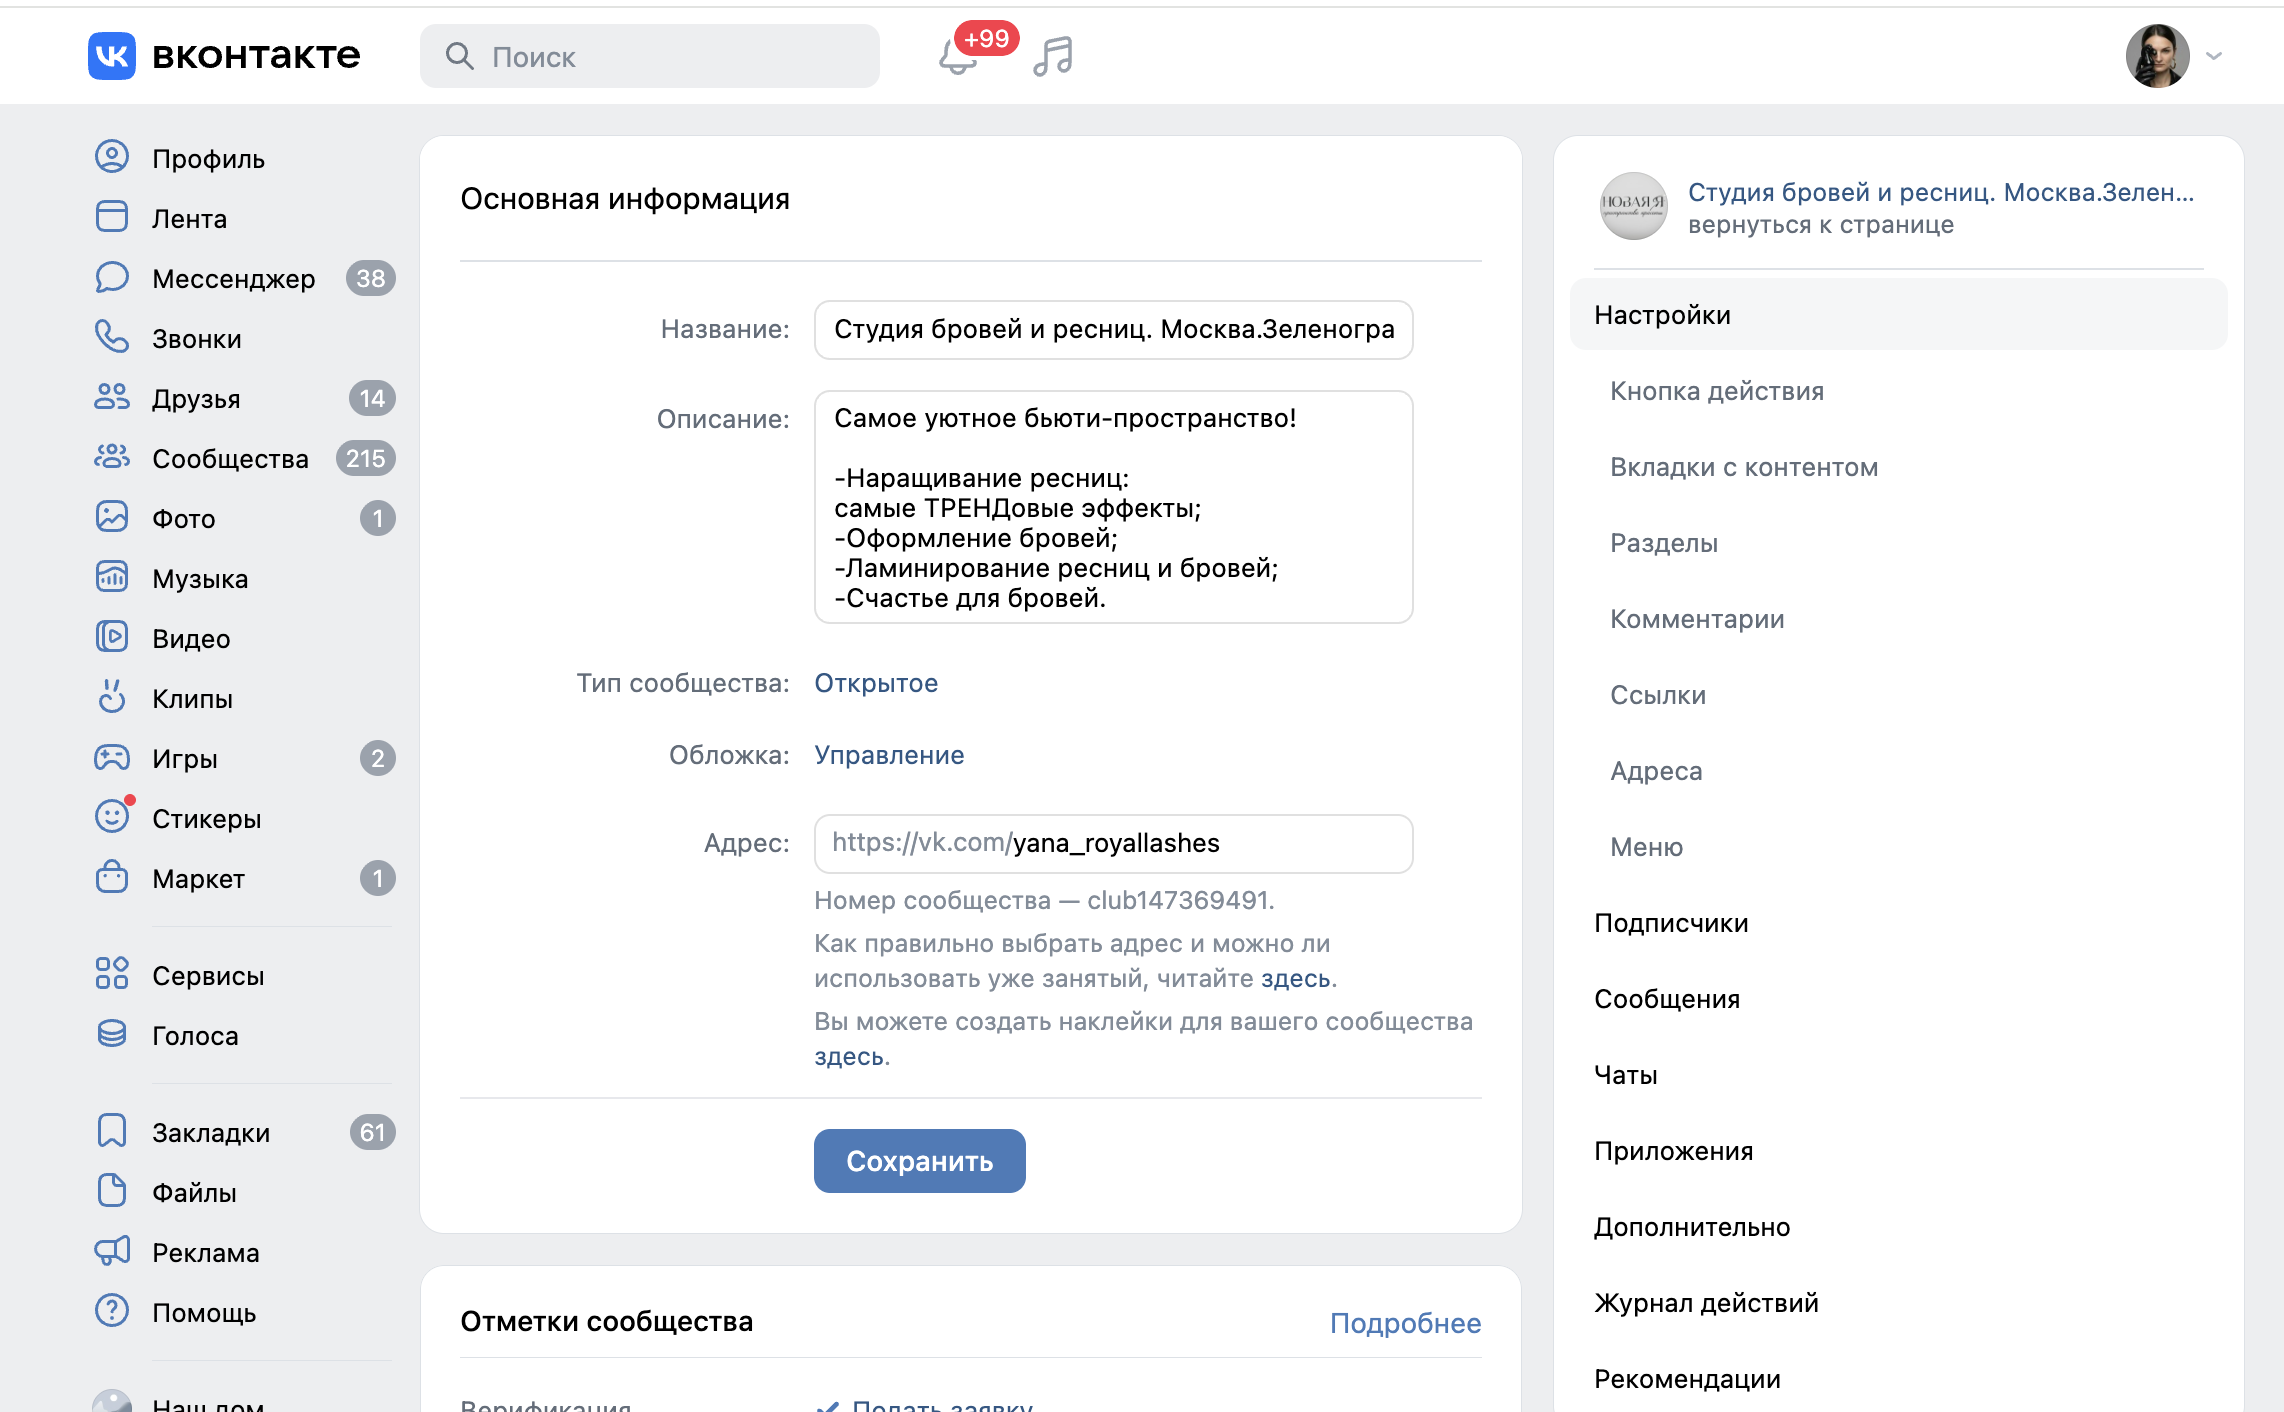The image size is (2284, 1412).
Task: Click the Мессенджер counter badge 38
Action: coord(371,278)
